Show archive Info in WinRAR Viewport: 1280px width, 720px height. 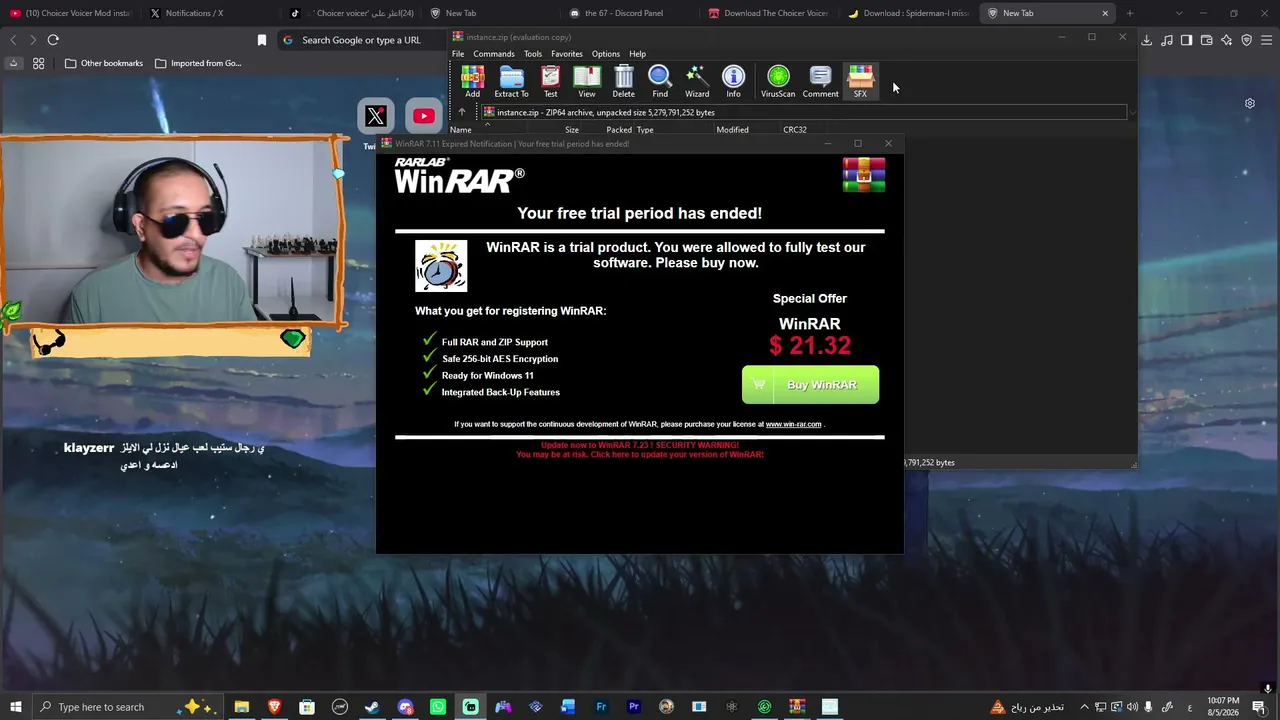[x=733, y=81]
